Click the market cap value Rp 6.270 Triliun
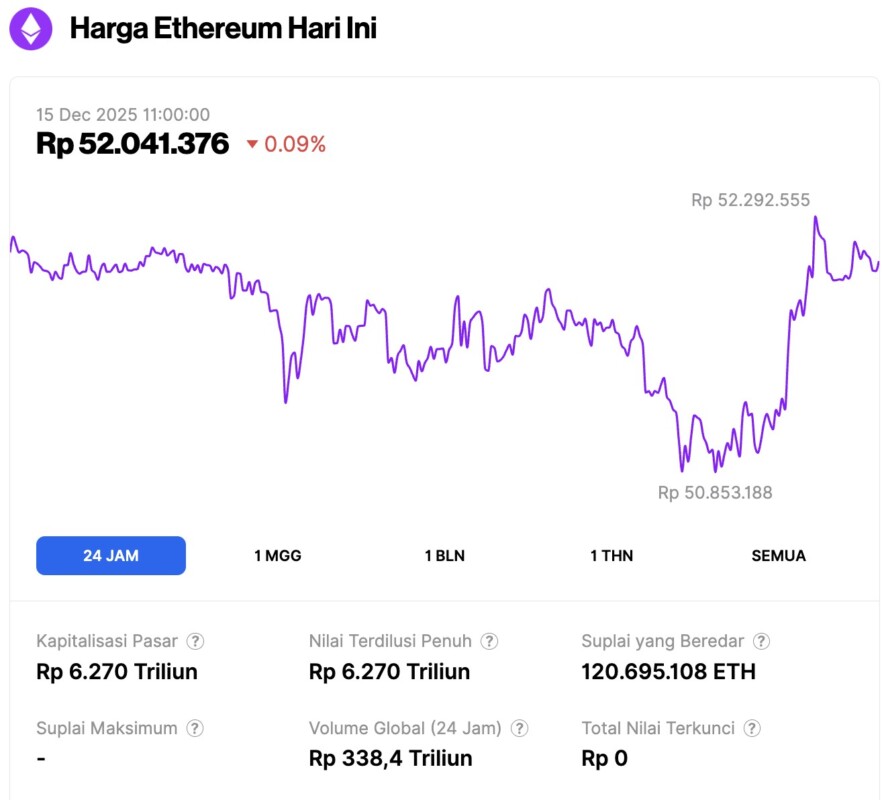This screenshot has height=800, width=882. pos(117,671)
